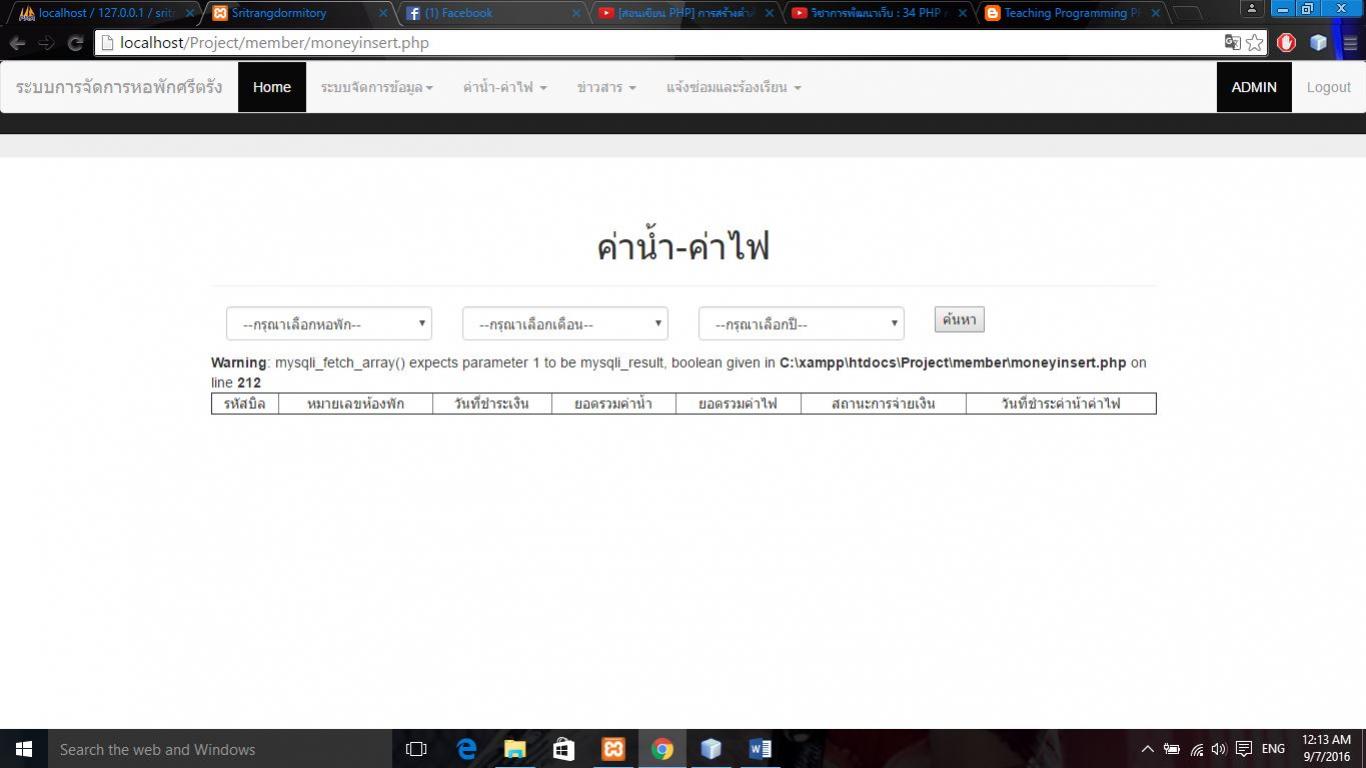Viewport: 1366px width, 768px height.
Task: Click the battery icon in the system tray
Action: tap(1171, 749)
